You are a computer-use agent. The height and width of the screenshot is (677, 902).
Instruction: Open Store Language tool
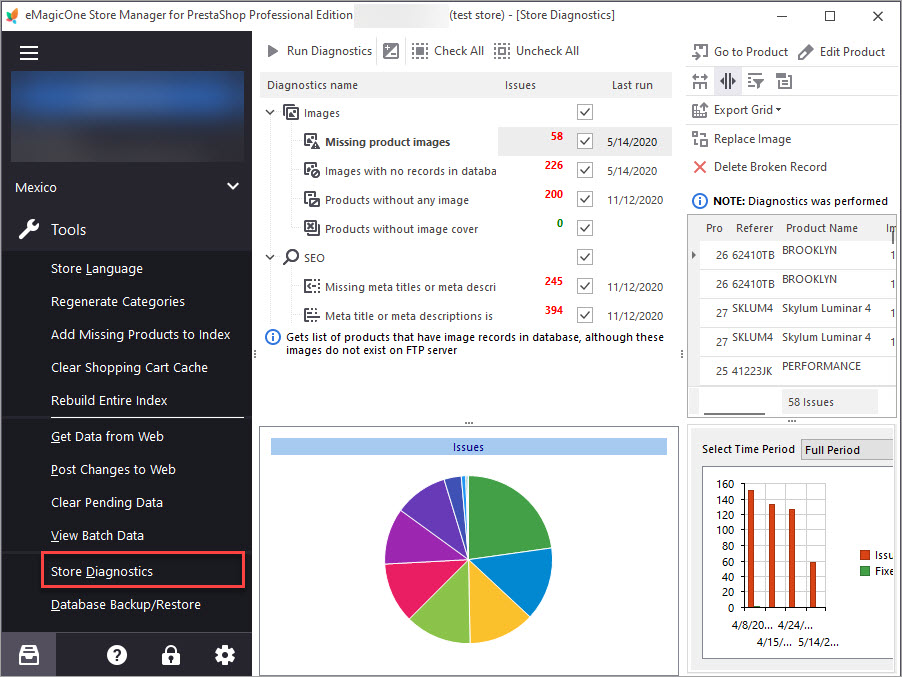click(97, 269)
